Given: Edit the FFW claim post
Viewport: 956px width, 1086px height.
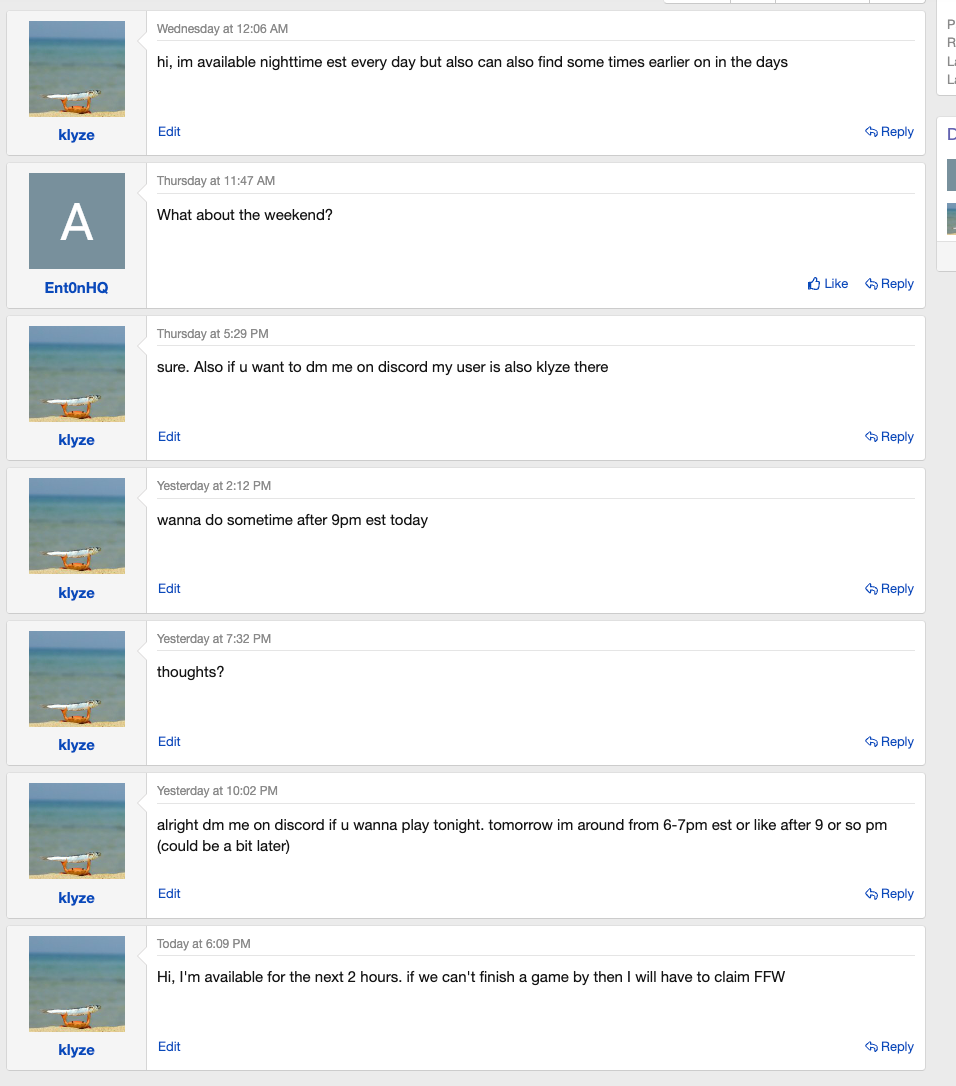Looking at the screenshot, I should 169,1047.
